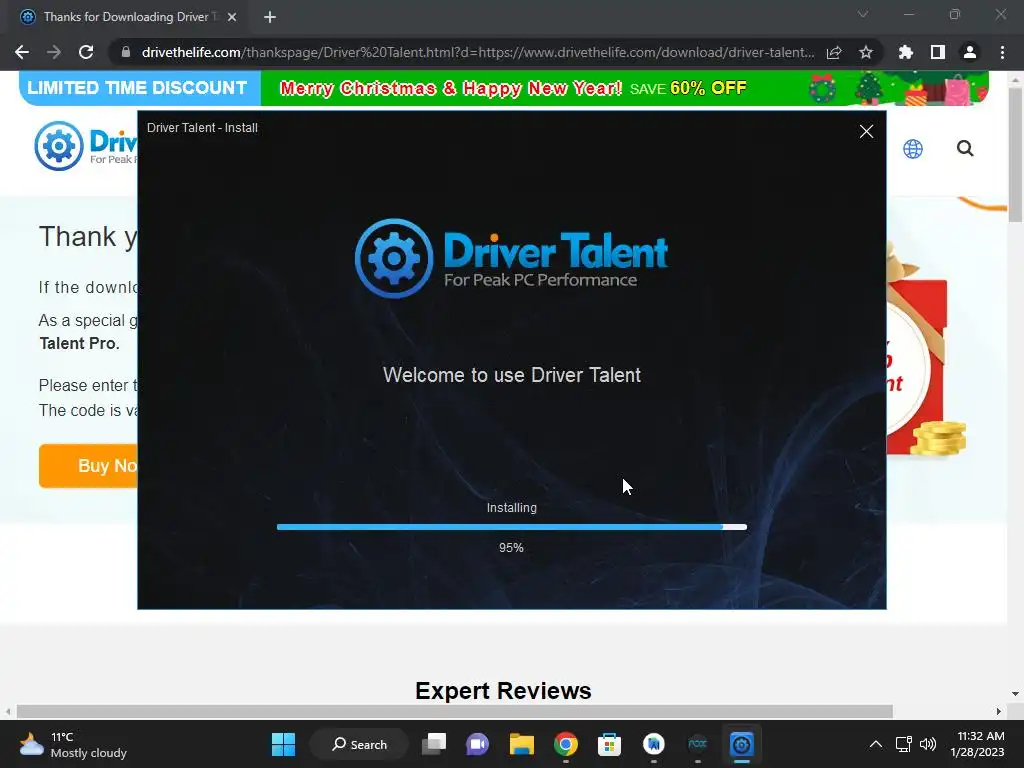Screen dimensions: 1024x768
Task: Open Chrome three-dot menu
Action: point(1002,52)
